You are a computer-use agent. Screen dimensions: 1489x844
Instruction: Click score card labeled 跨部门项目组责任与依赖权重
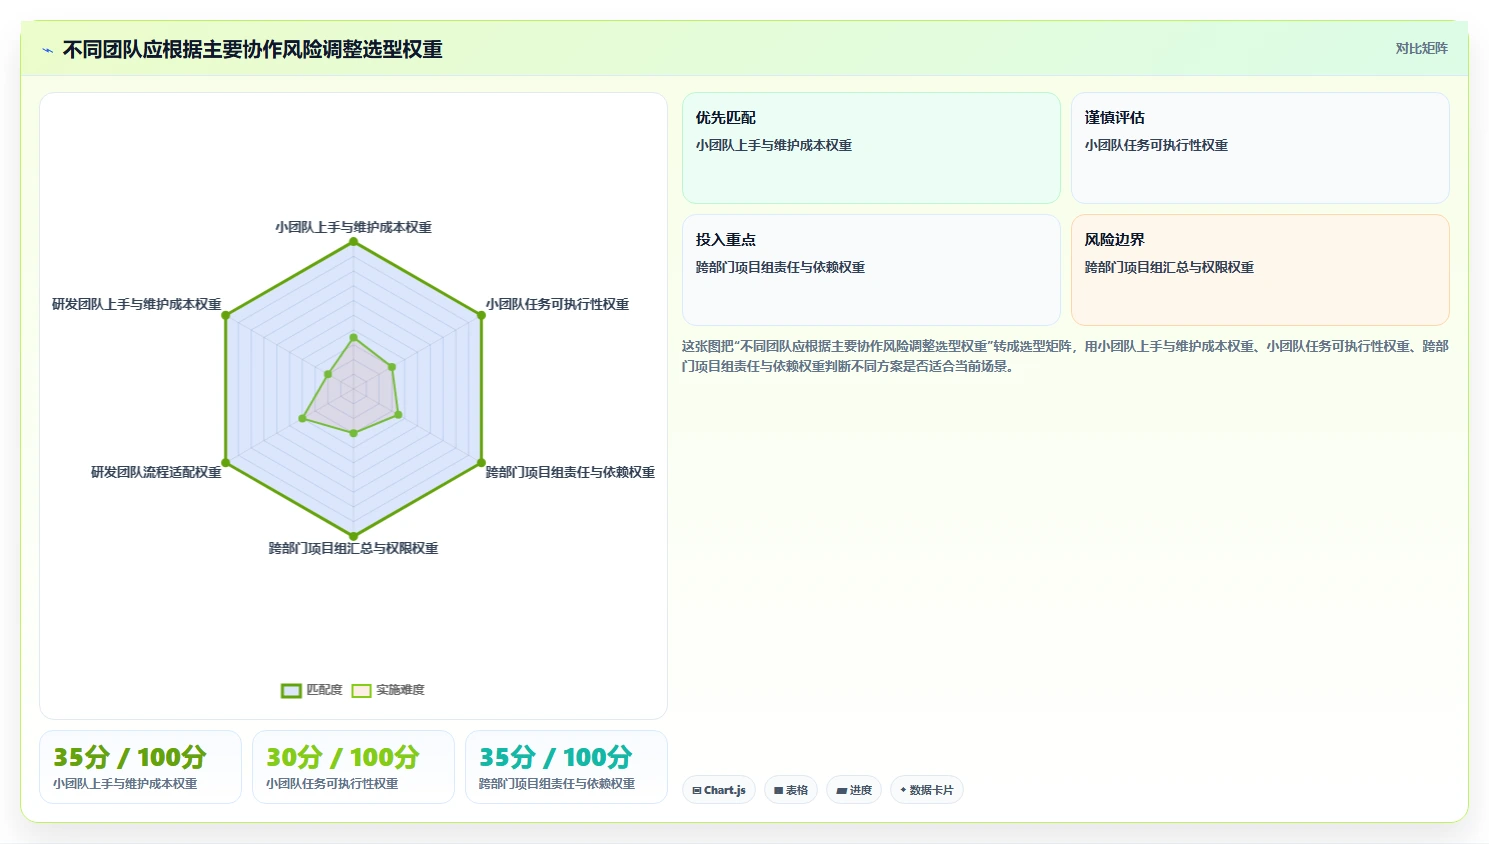pos(566,767)
